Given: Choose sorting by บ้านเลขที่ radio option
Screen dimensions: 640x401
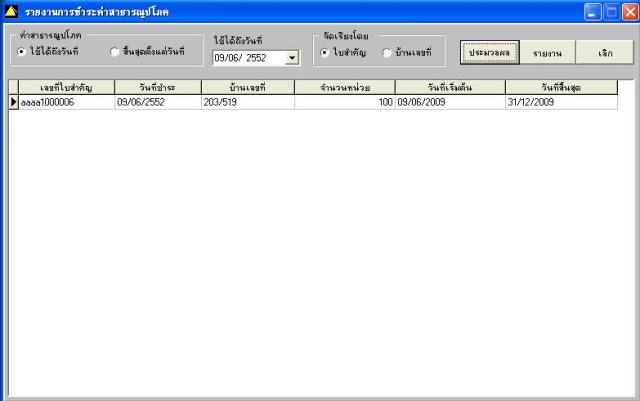Looking at the screenshot, I should click(387, 53).
